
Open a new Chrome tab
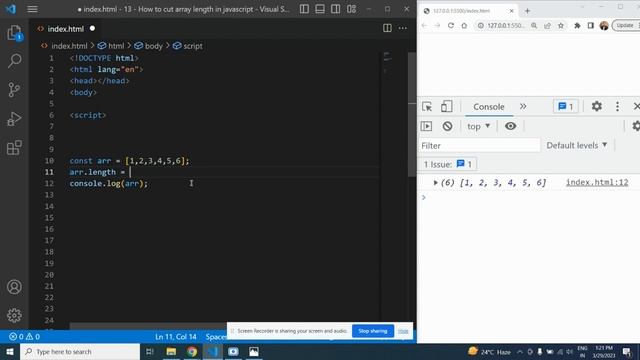click(x=527, y=11)
